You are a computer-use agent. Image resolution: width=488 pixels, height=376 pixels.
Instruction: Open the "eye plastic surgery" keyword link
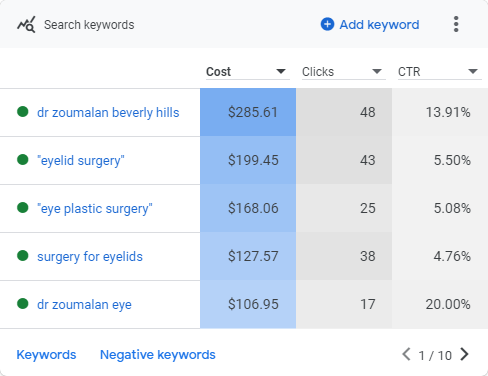click(x=95, y=209)
